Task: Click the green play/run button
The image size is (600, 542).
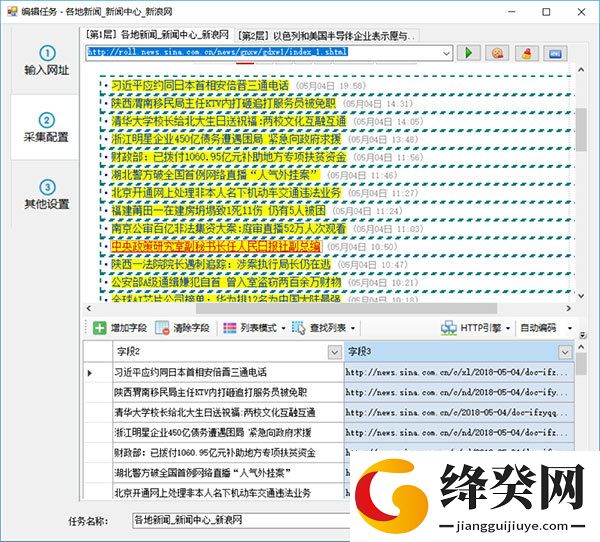Action: [469, 53]
